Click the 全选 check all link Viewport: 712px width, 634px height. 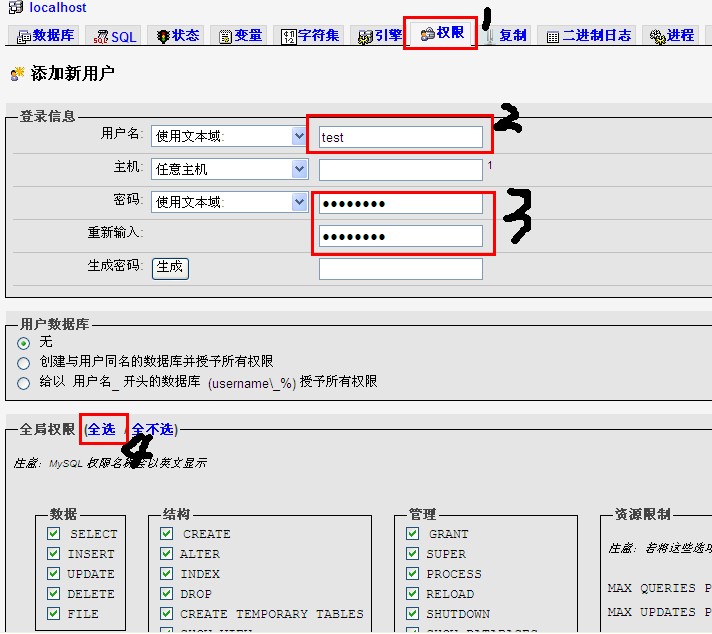(101, 430)
